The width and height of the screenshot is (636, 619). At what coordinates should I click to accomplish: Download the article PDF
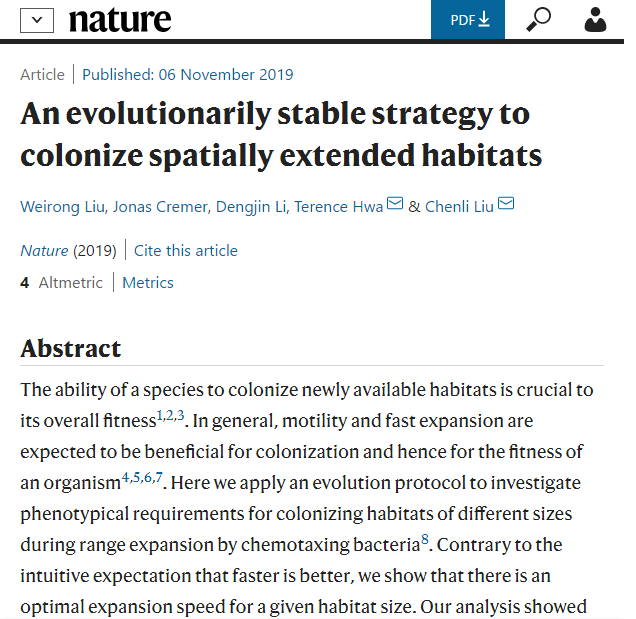coord(468,19)
